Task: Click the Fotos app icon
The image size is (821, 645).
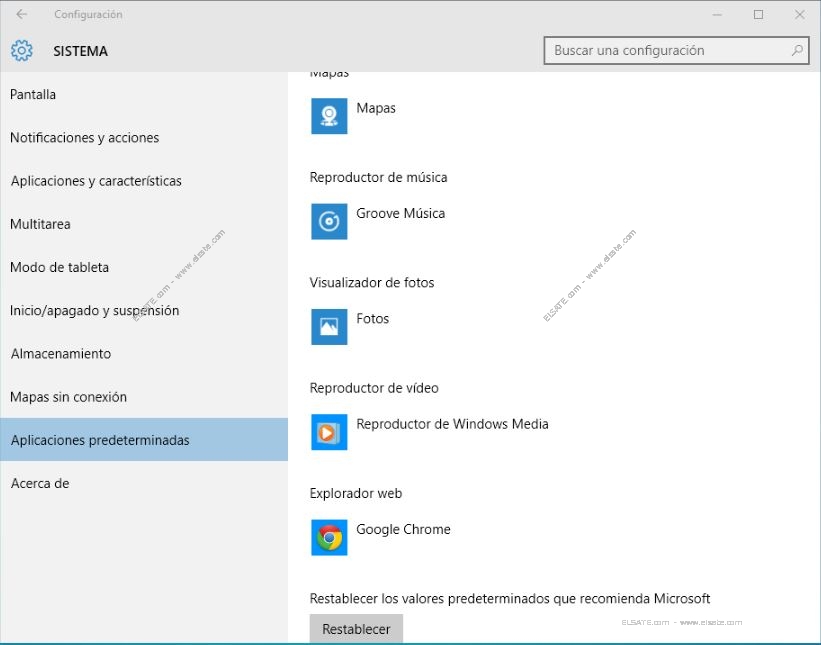Action: (x=329, y=326)
